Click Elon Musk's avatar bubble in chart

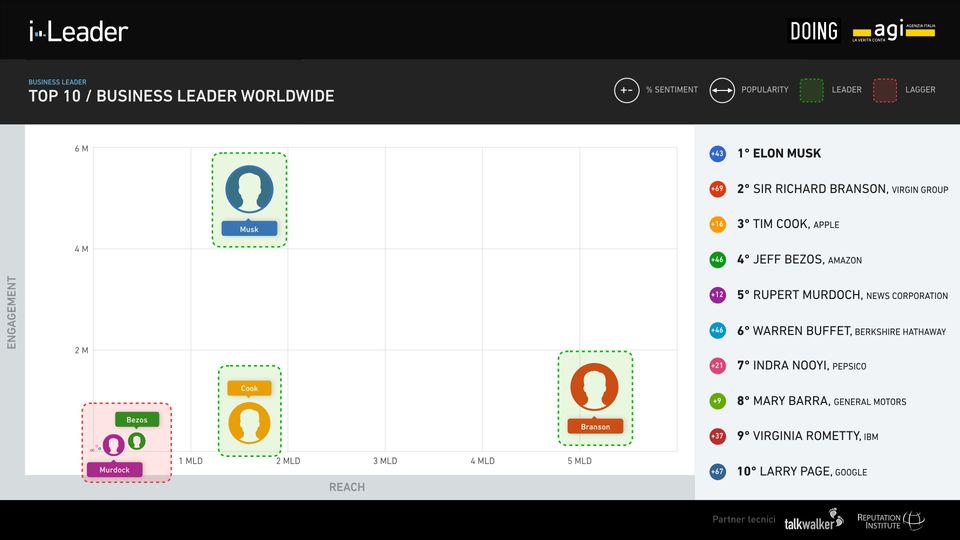[x=249, y=189]
